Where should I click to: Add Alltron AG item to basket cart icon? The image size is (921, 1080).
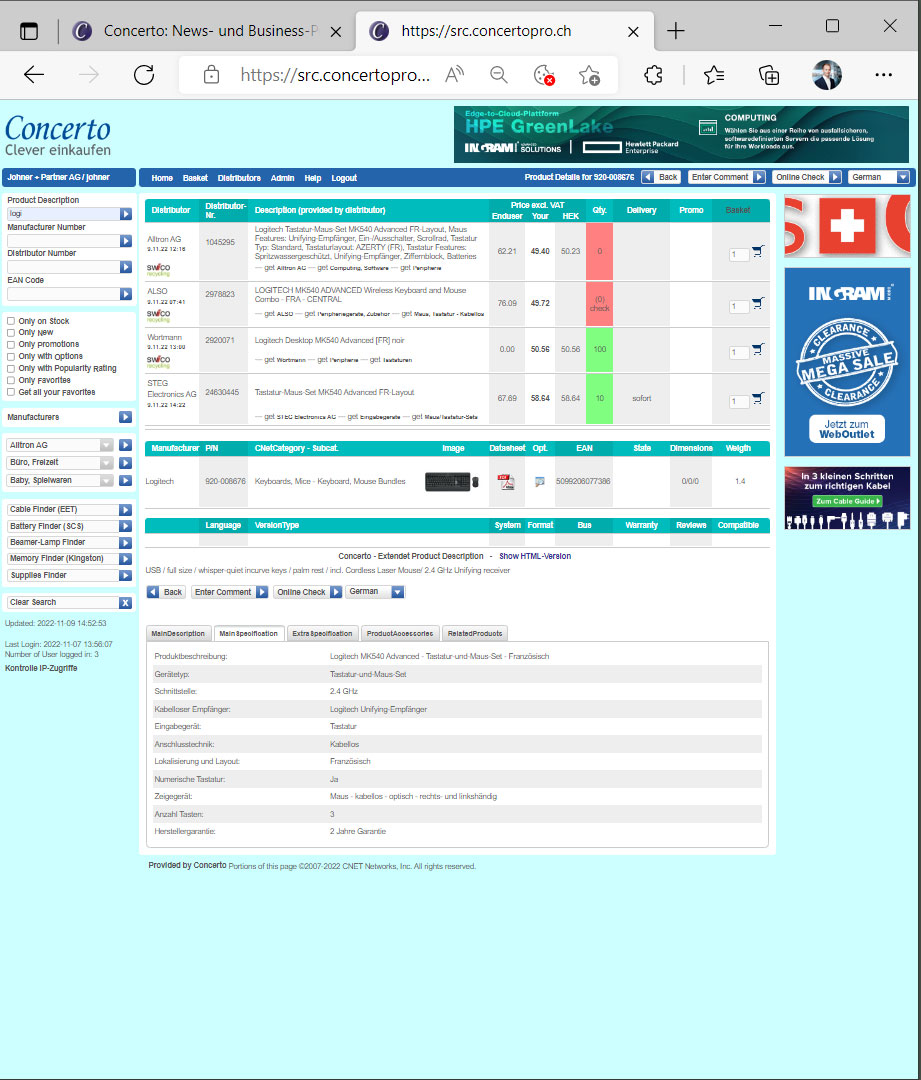758,251
